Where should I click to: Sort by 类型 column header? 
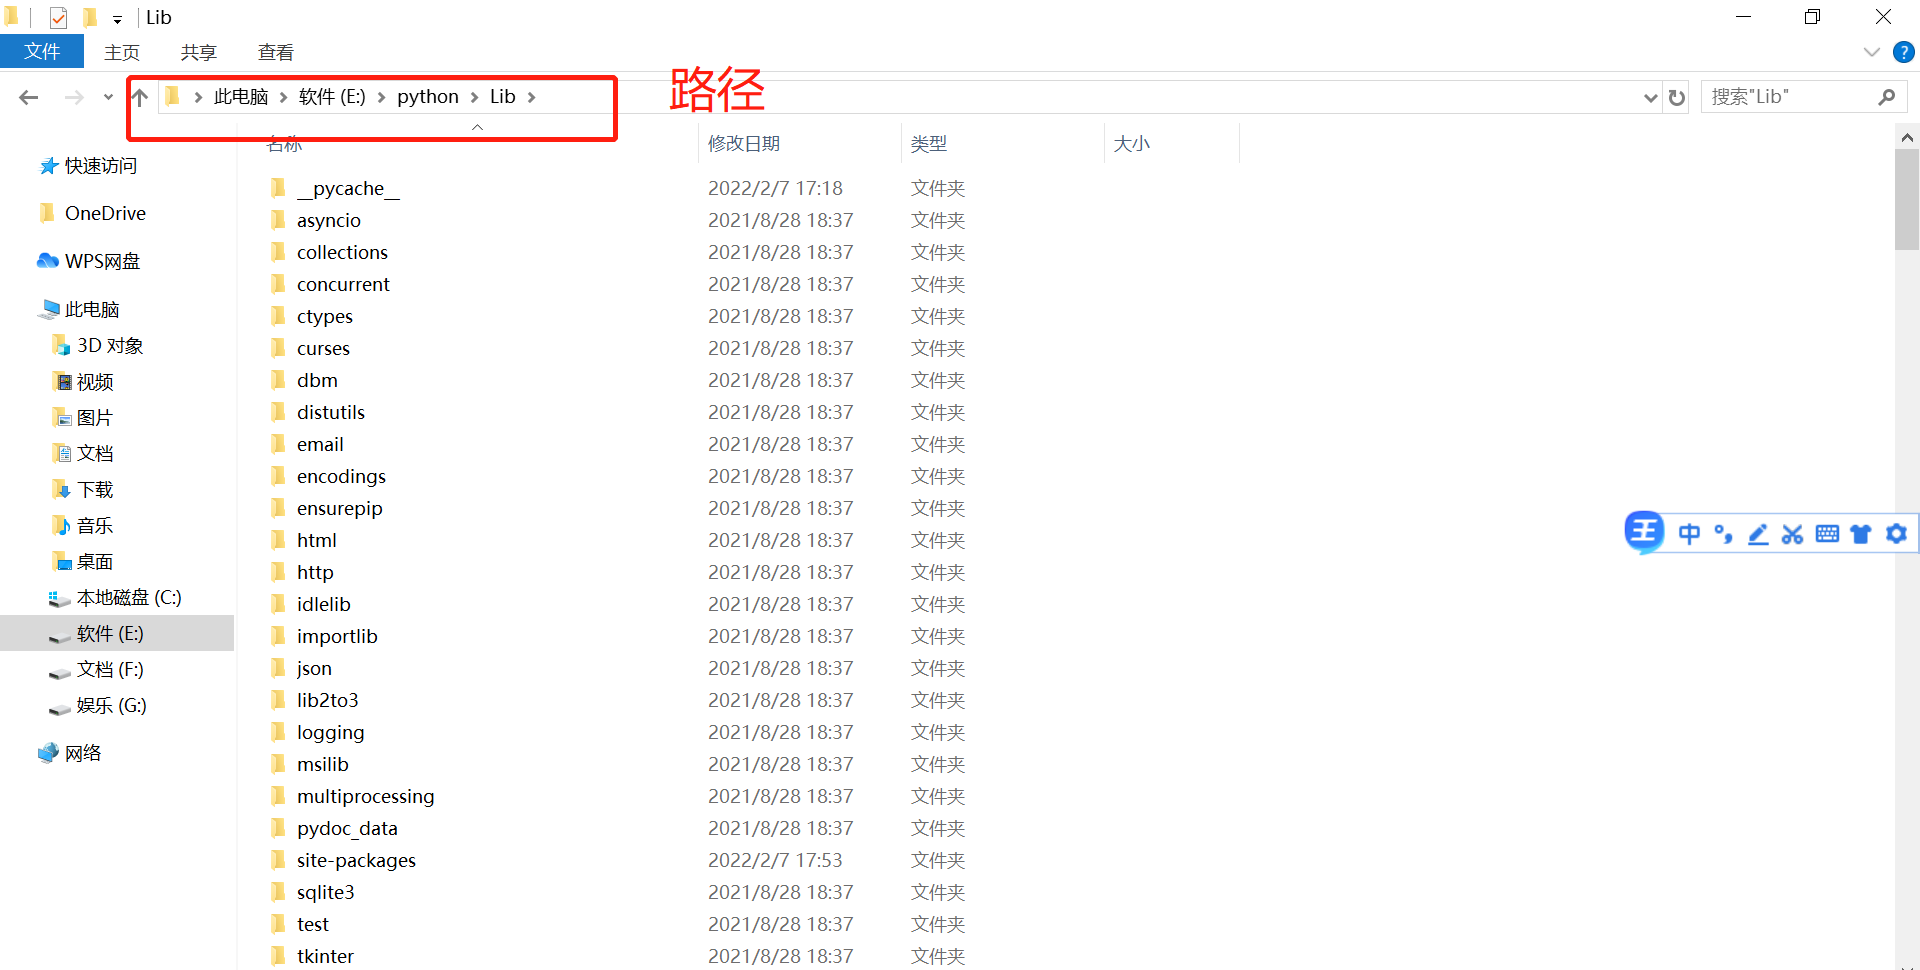929,144
